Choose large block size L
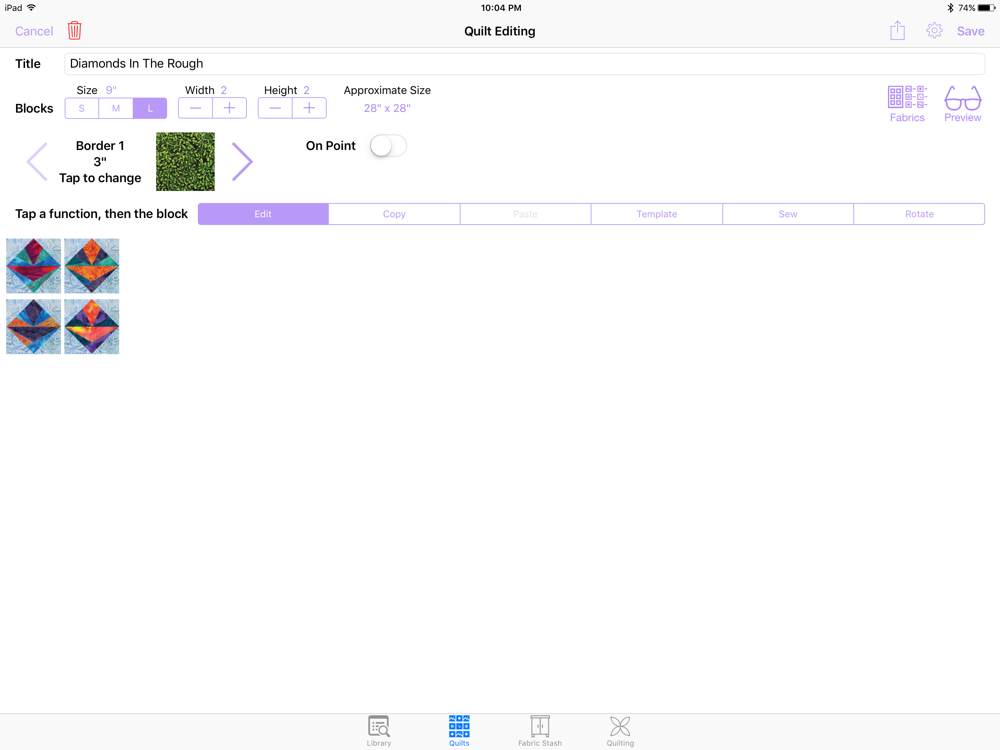1000x750 pixels. click(150, 108)
